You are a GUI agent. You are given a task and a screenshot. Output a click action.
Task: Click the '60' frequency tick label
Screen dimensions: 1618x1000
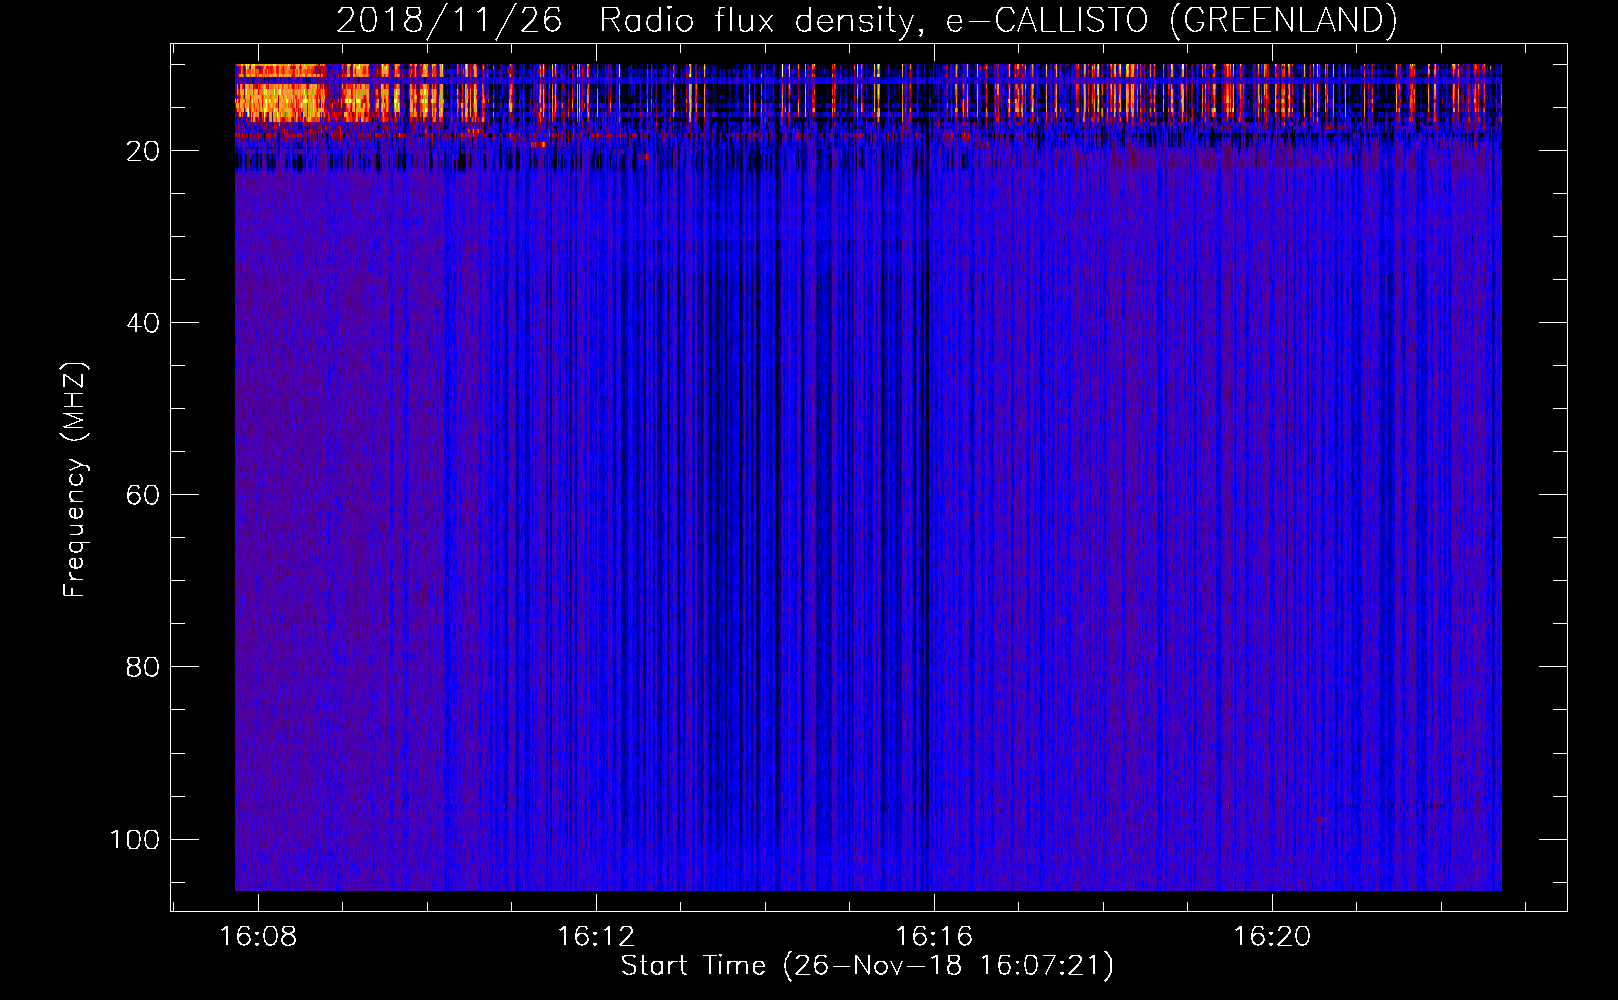144,495
